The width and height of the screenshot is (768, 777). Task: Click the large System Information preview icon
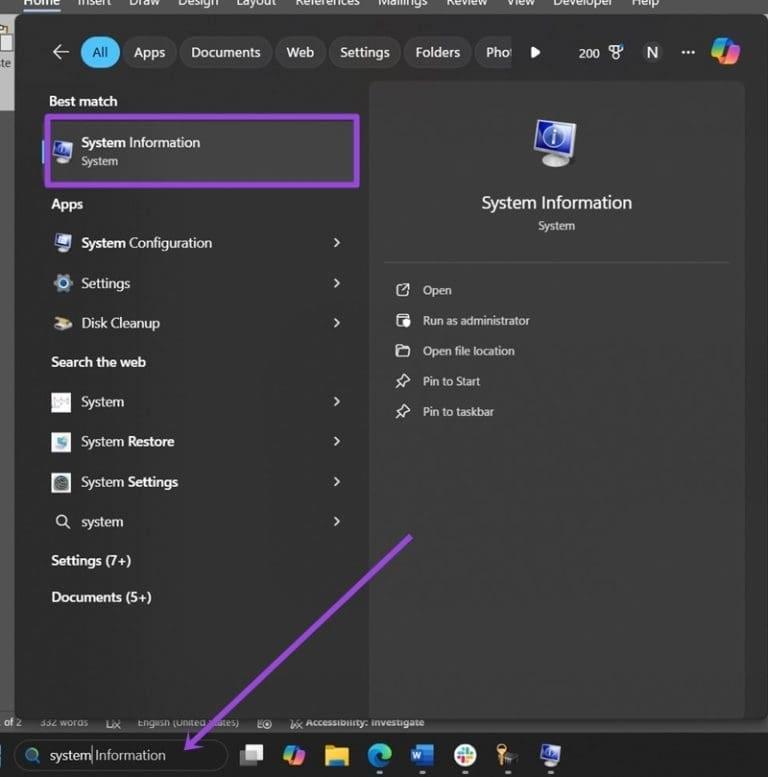coord(555,143)
